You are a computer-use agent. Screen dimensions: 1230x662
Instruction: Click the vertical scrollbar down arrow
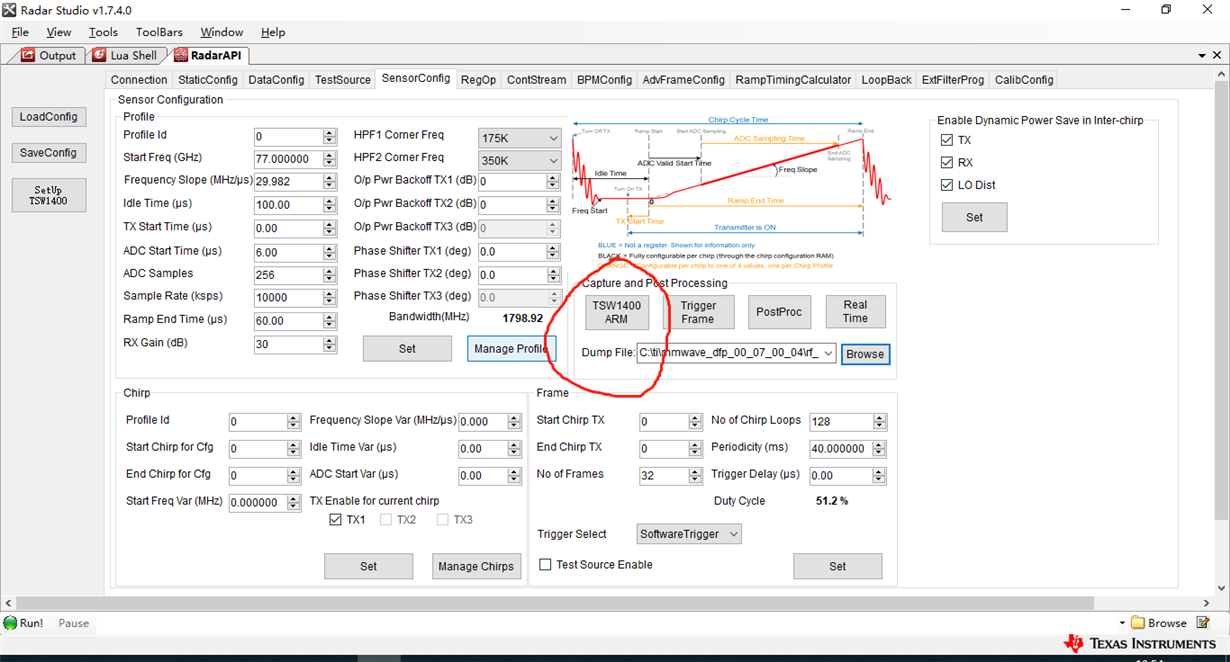pyautogui.click(x=1222, y=588)
